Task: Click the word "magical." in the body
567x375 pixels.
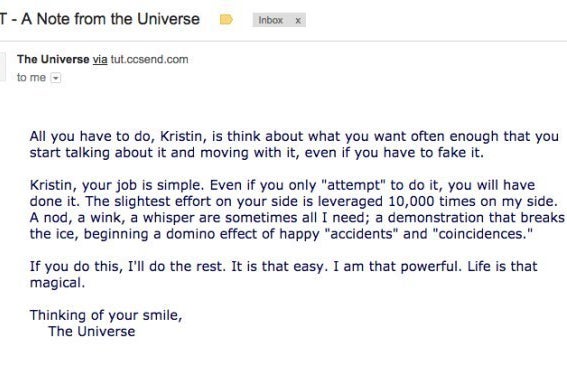Action: click(x=57, y=283)
